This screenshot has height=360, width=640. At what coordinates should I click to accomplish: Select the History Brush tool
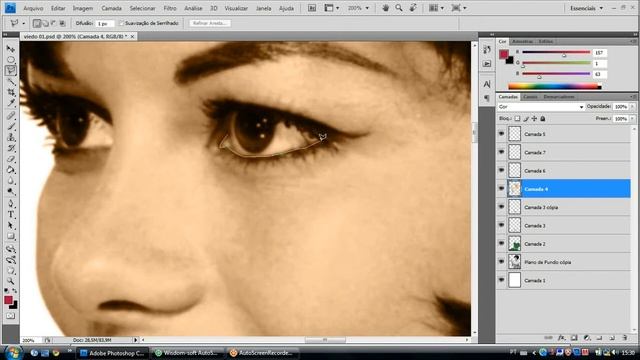point(11,148)
